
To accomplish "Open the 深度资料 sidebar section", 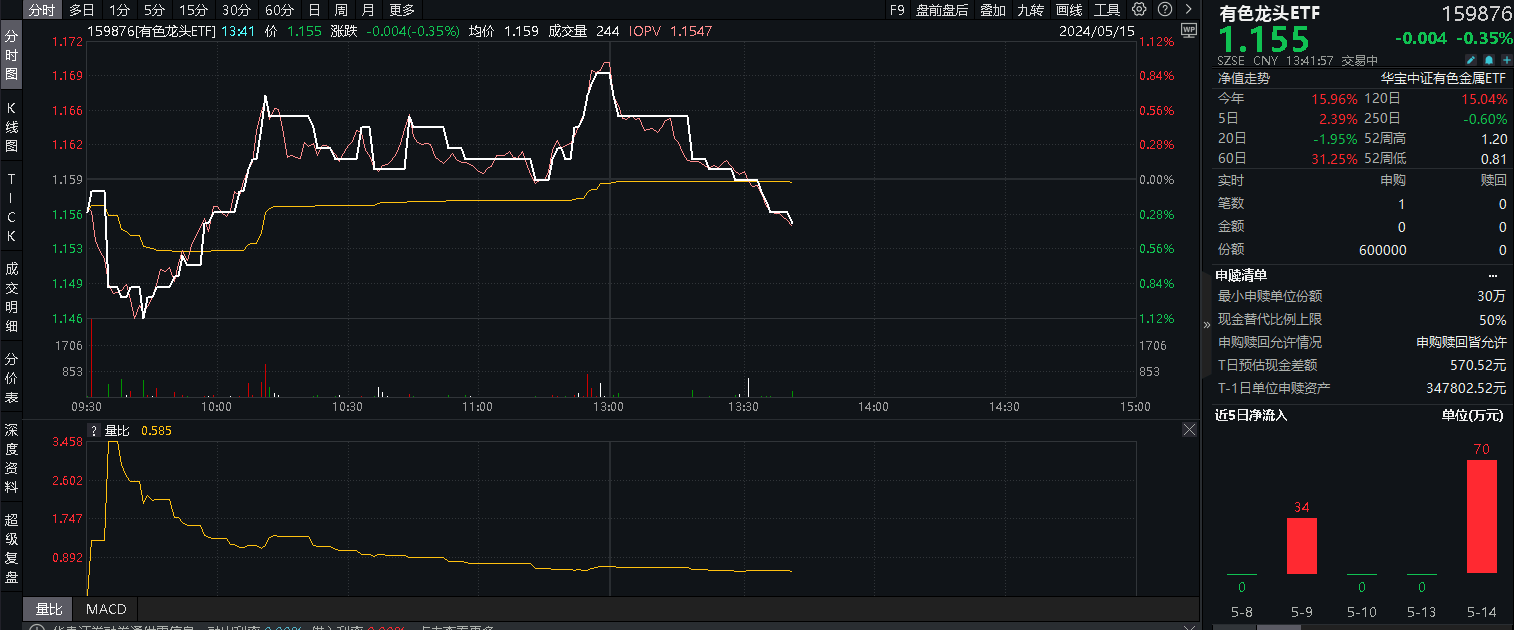I will click(12, 458).
